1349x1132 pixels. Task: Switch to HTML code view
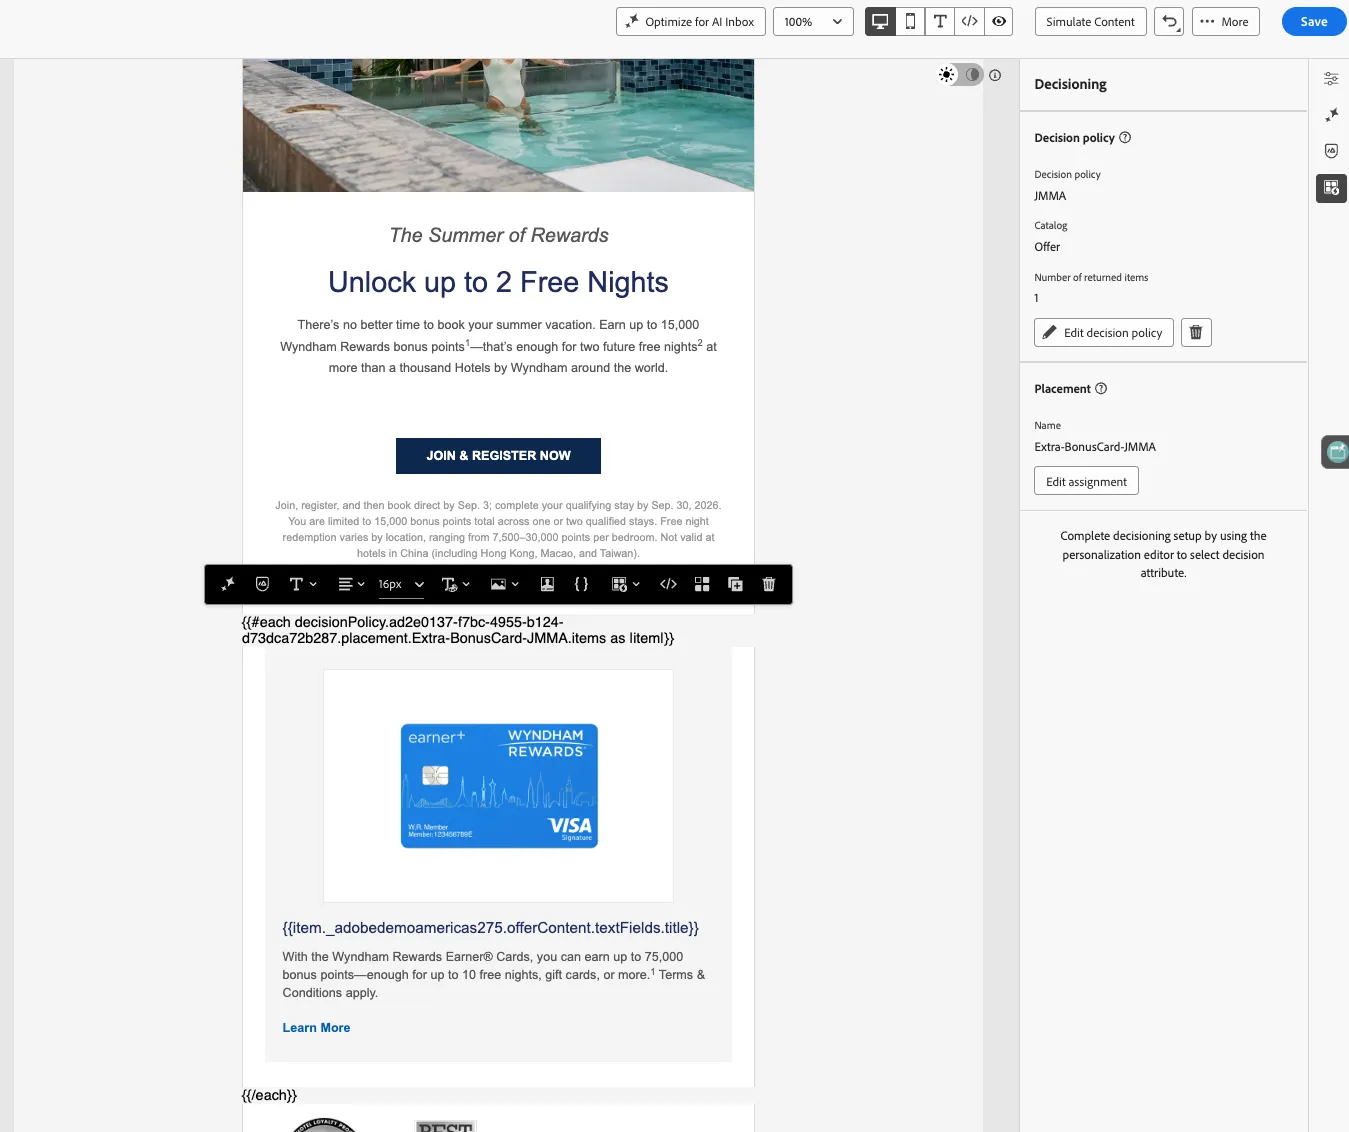pyautogui.click(x=969, y=22)
